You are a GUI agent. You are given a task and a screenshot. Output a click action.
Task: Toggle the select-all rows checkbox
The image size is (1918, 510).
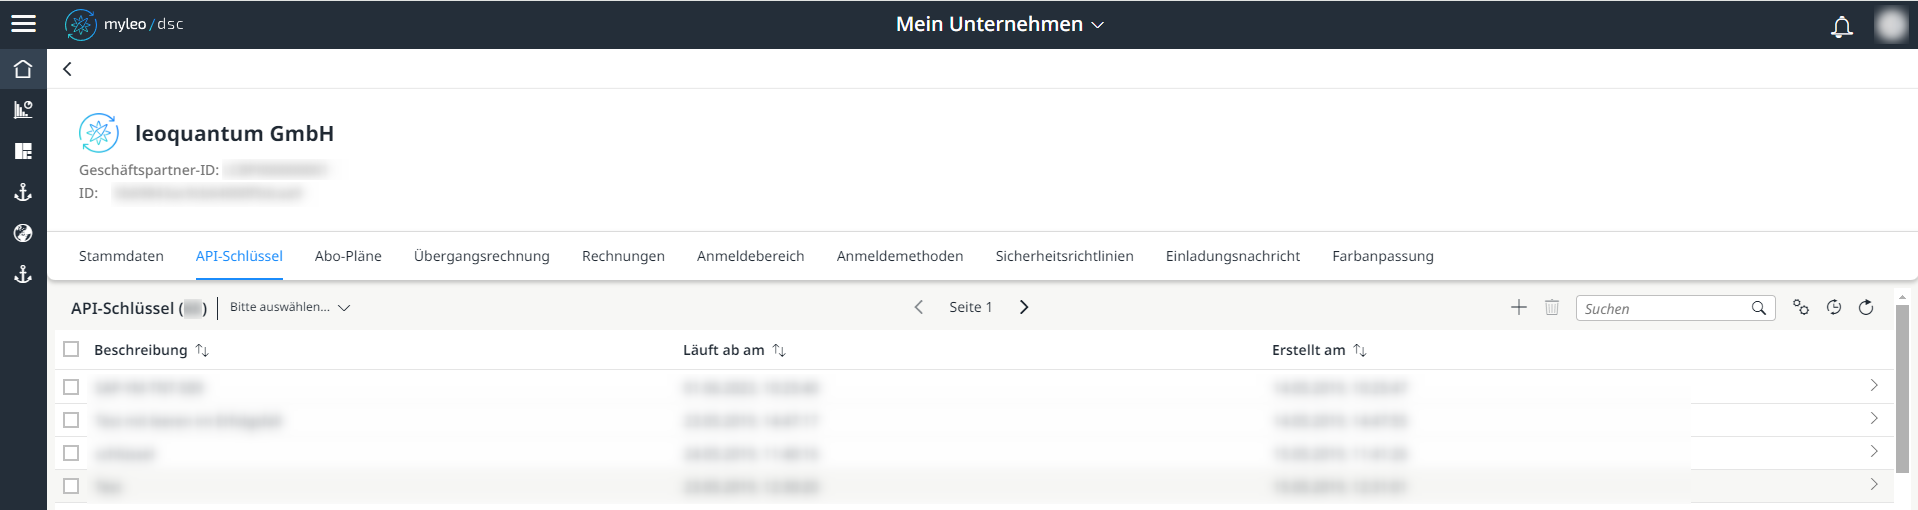click(71, 349)
